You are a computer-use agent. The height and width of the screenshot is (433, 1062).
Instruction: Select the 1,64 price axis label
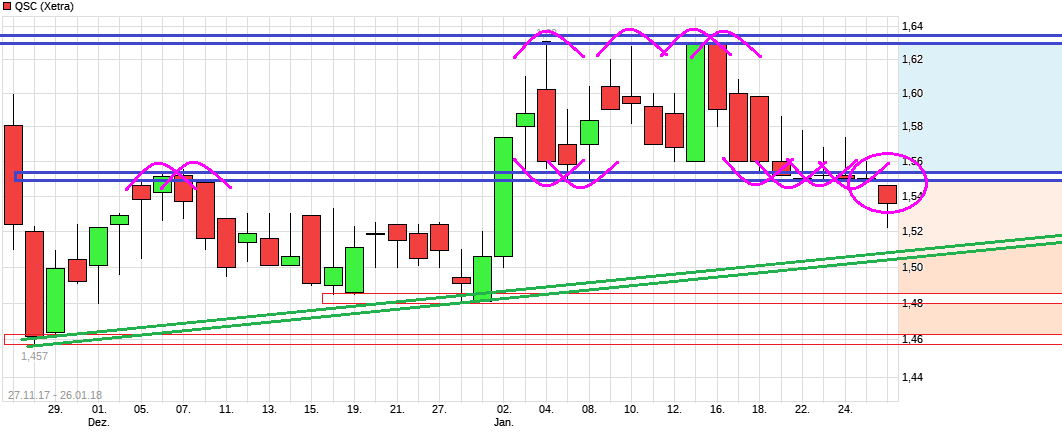(x=912, y=26)
